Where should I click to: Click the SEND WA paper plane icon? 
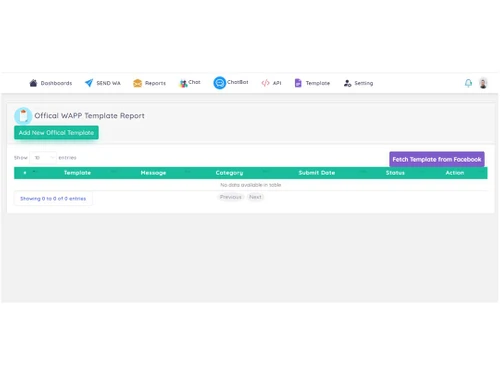pos(89,83)
